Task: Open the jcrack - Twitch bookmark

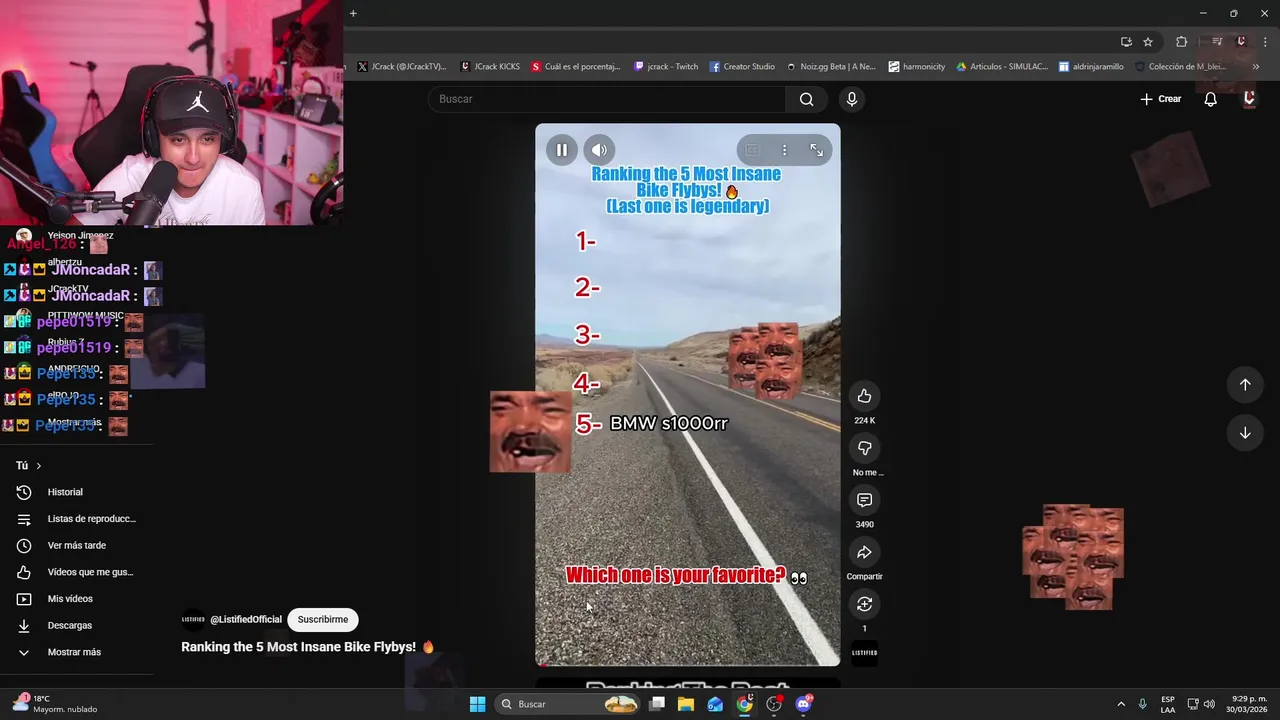Action: pos(666,67)
